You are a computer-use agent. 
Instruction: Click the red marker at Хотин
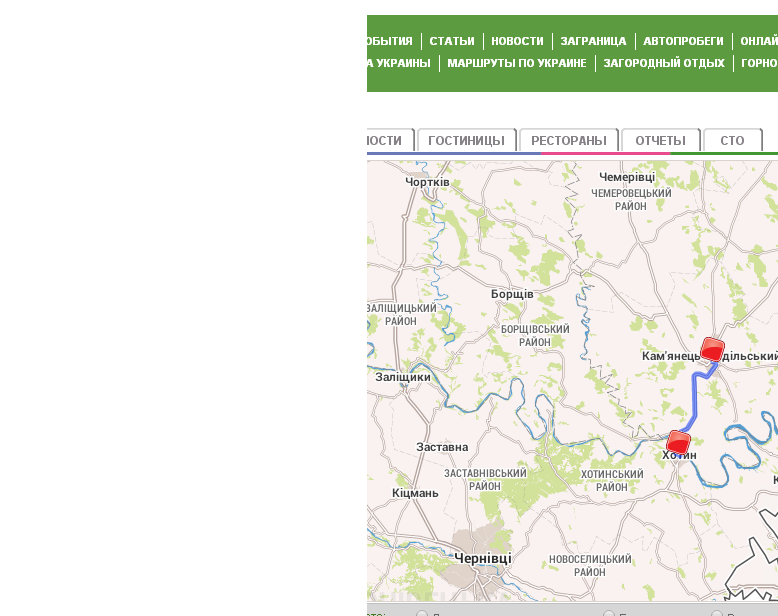pyautogui.click(x=679, y=441)
